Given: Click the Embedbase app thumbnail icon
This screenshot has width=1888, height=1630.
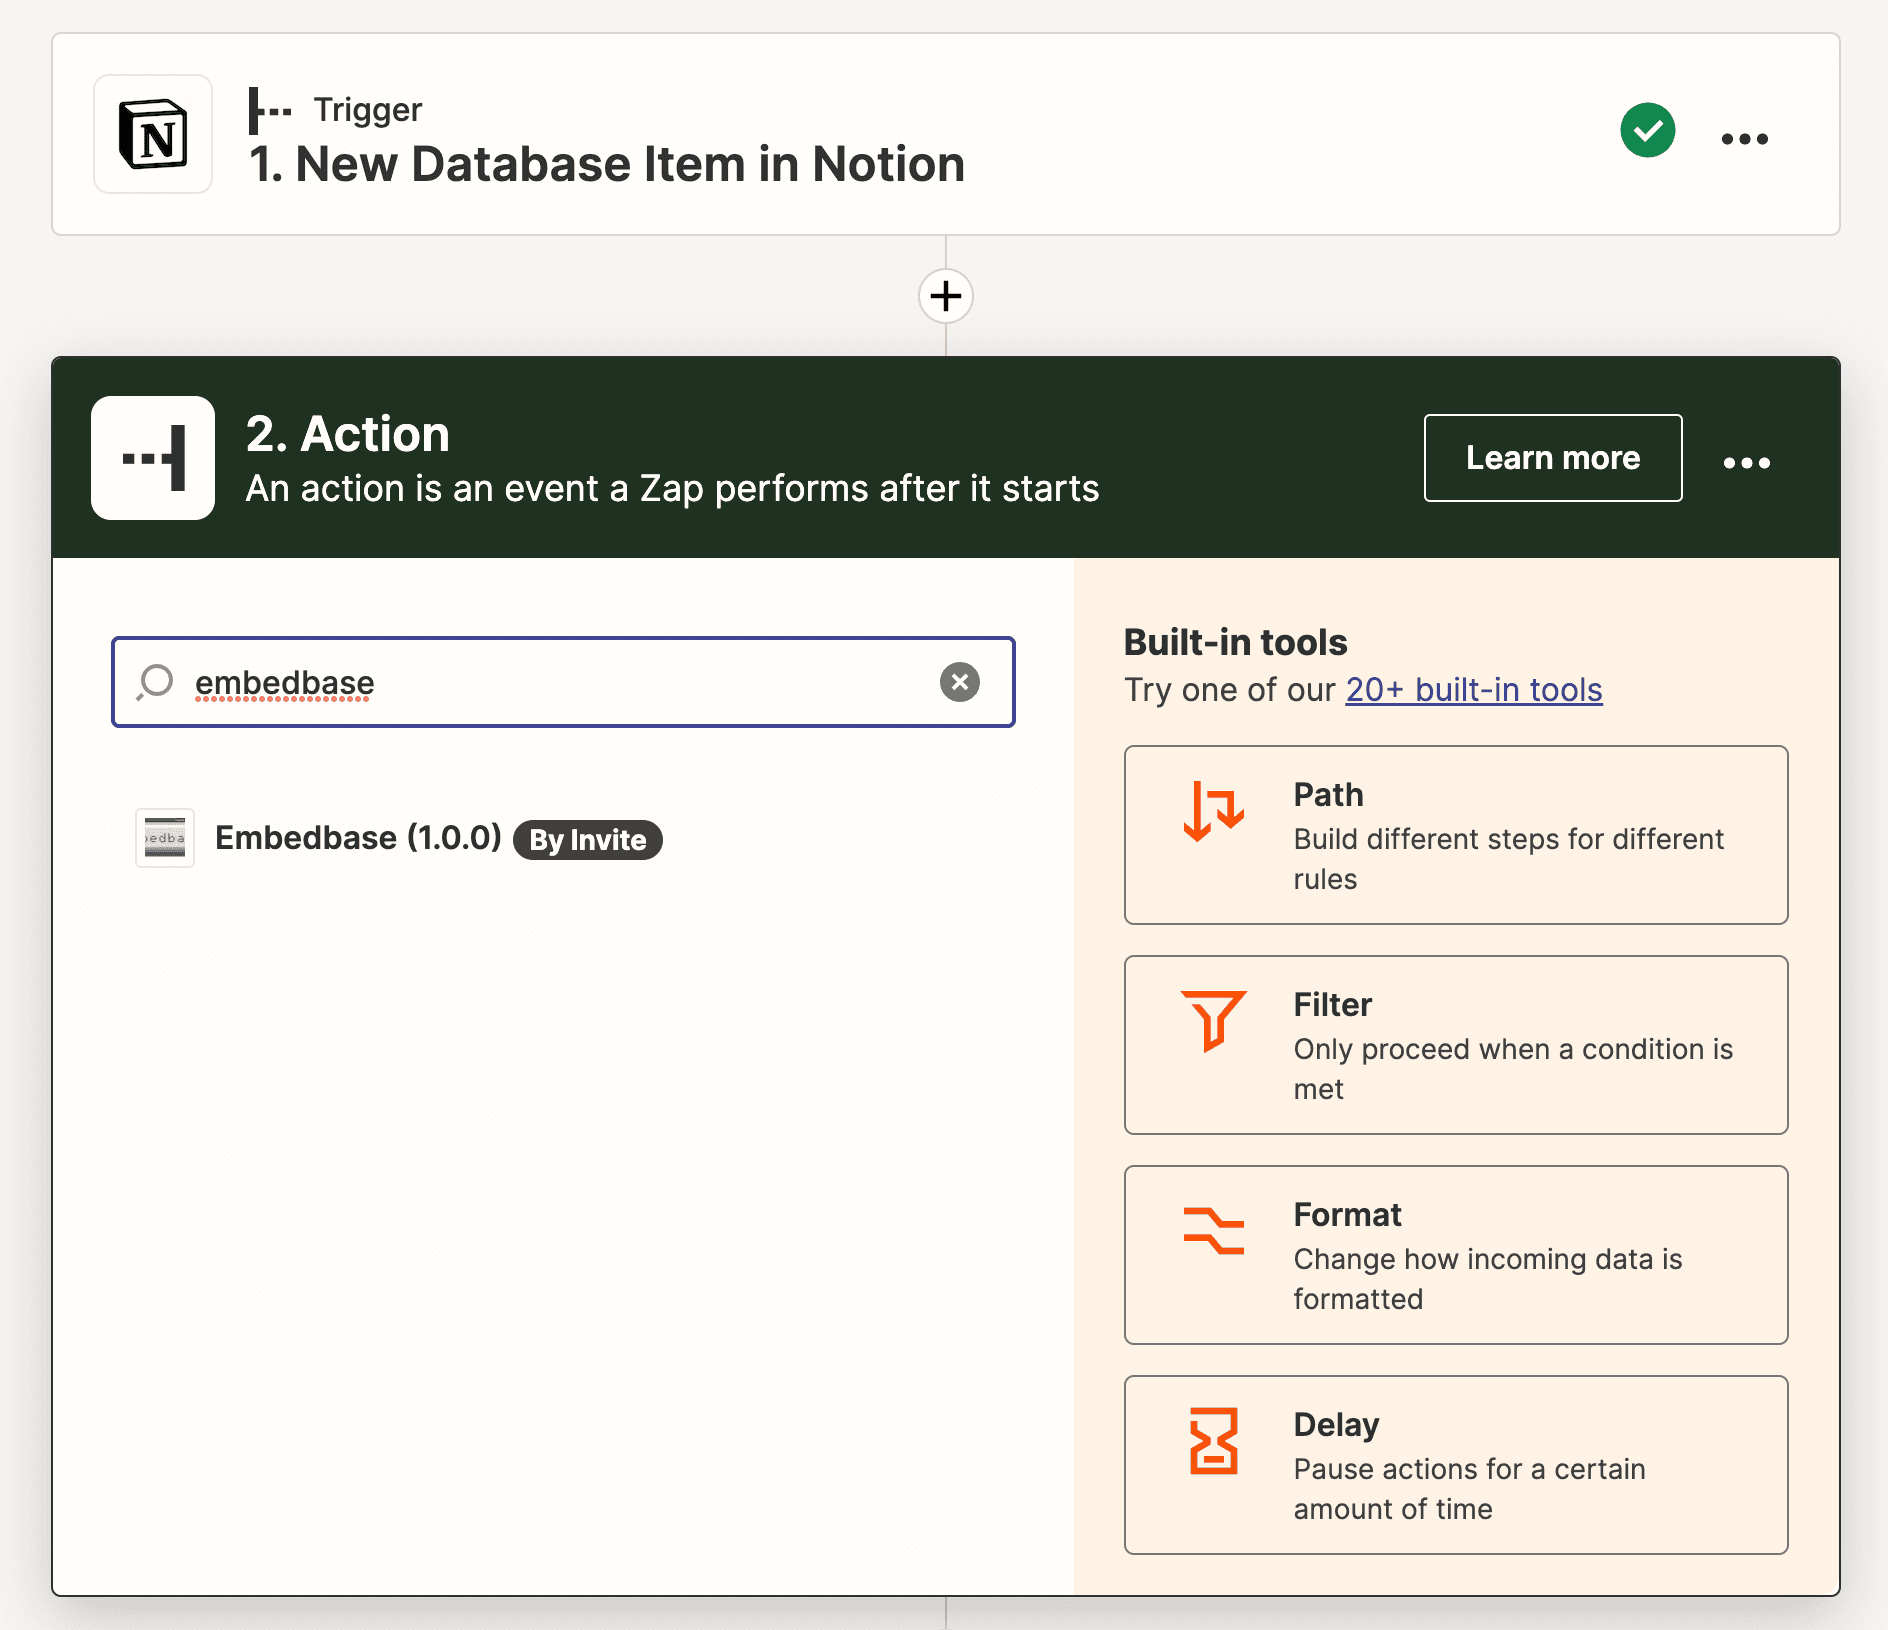Looking at the screenshot, I should point(165,838).
